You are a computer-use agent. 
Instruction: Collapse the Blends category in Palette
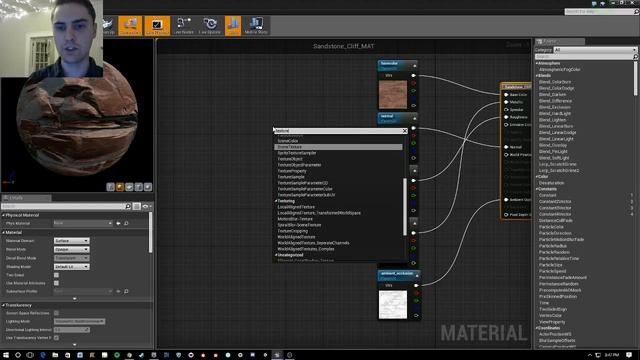pyautogui.click(x=537, y=76)
